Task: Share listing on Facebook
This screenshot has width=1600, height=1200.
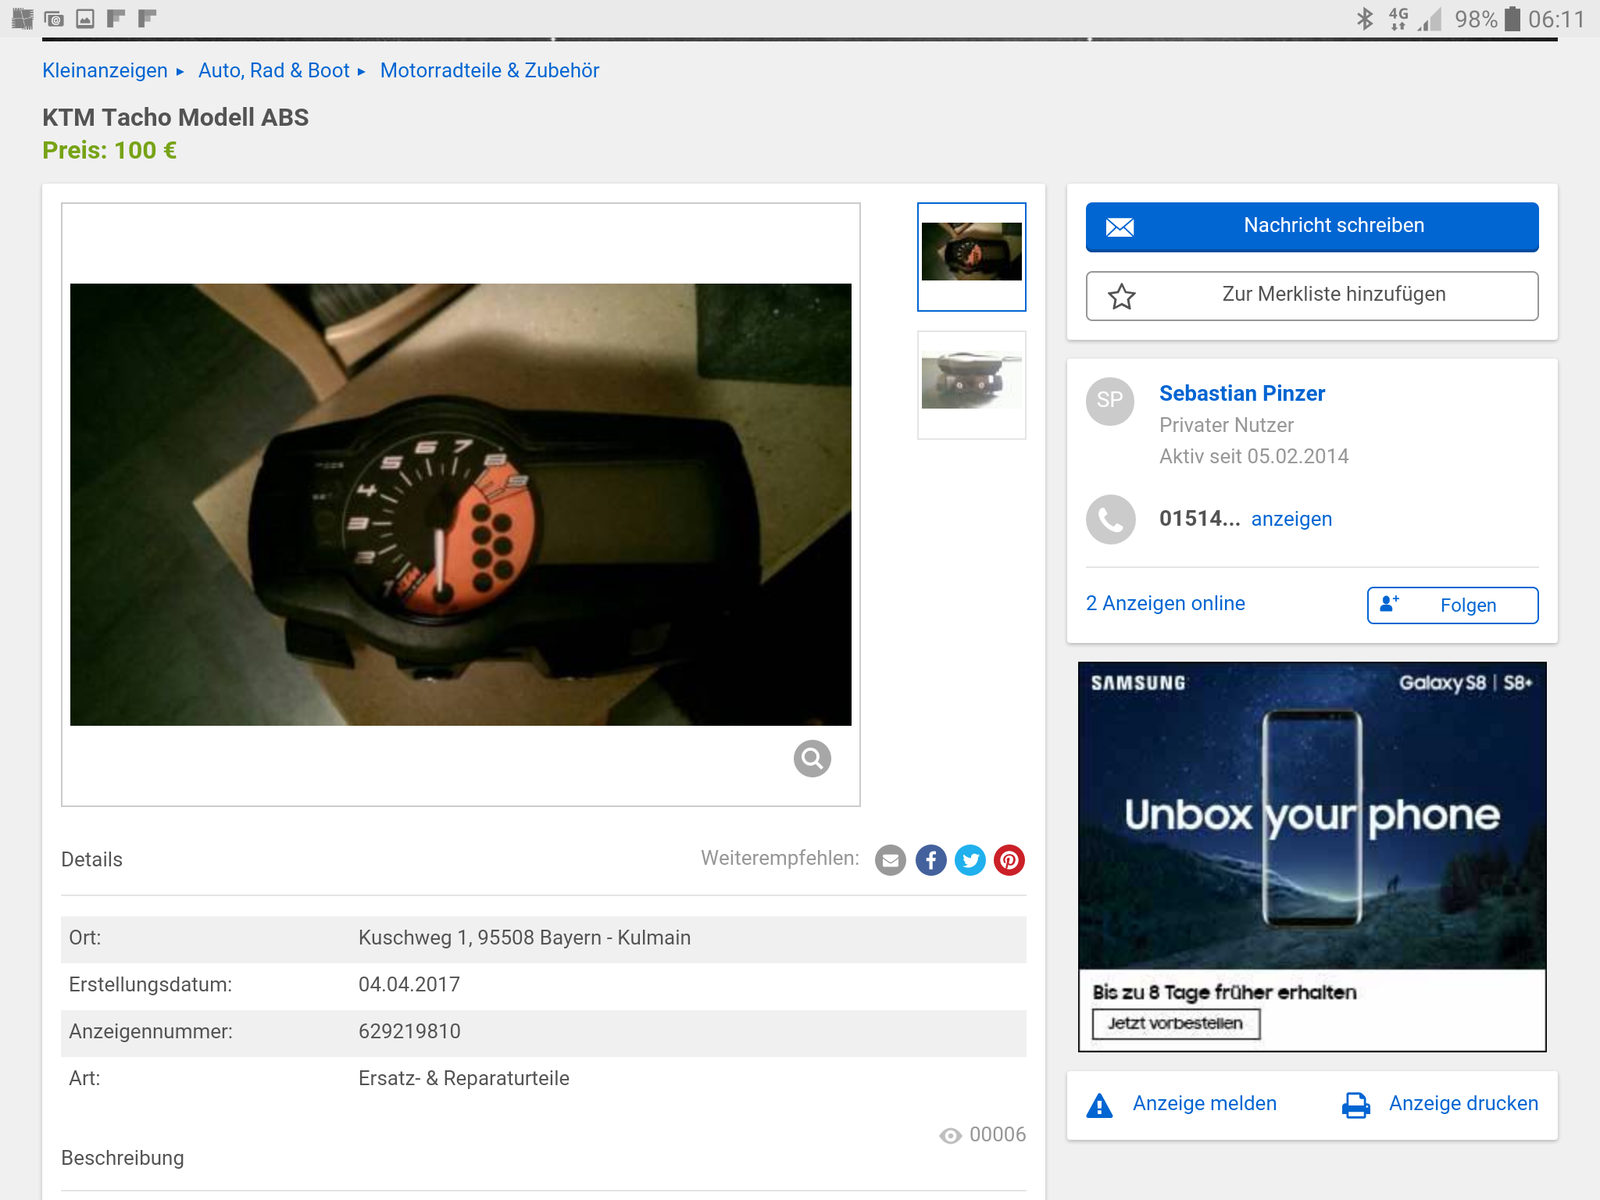Action: [x=930, y=860]
